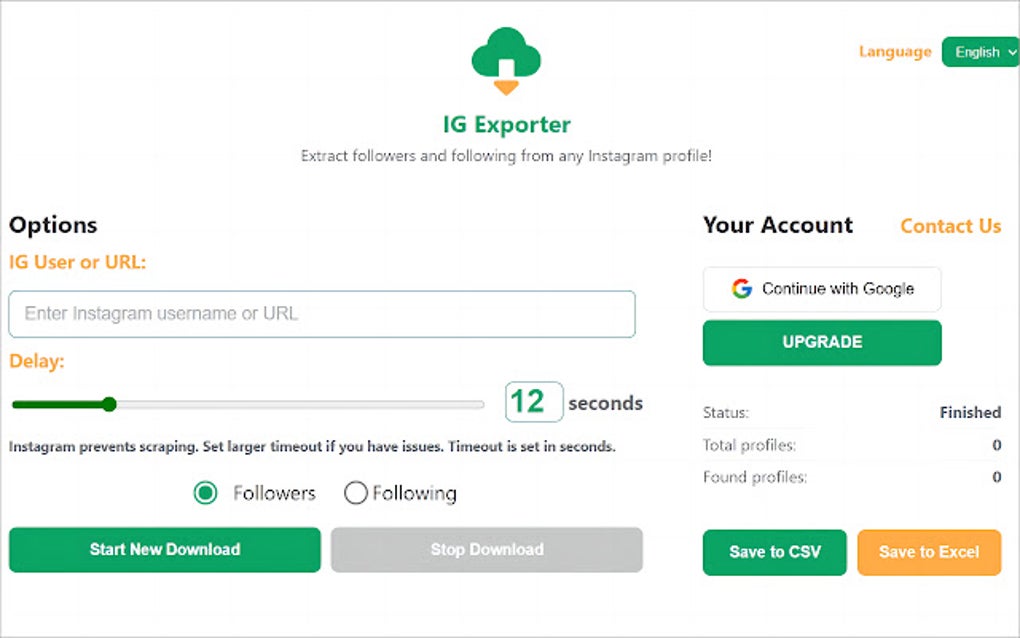
Task: Save results to CSV
Action: coord(774,552)
